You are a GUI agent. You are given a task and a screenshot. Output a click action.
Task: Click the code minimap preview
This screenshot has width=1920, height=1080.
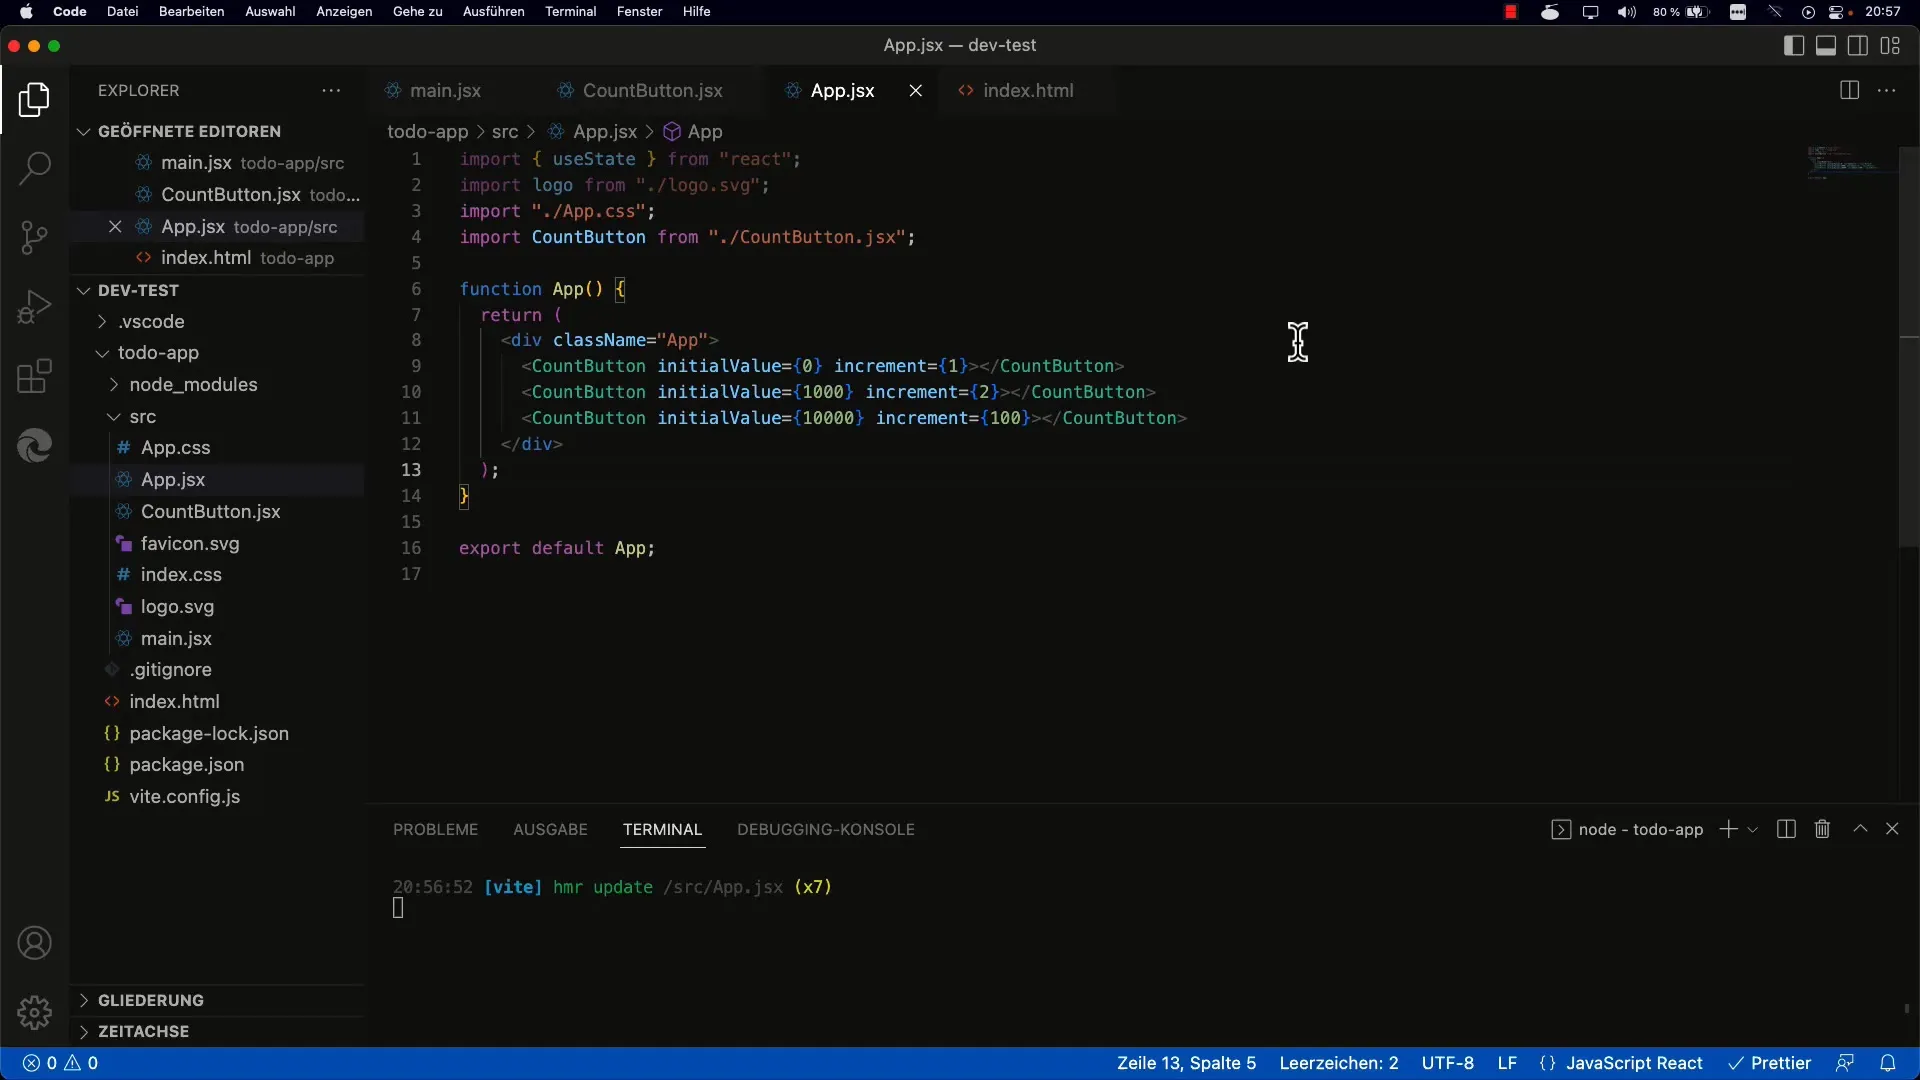coord(1850,162)
